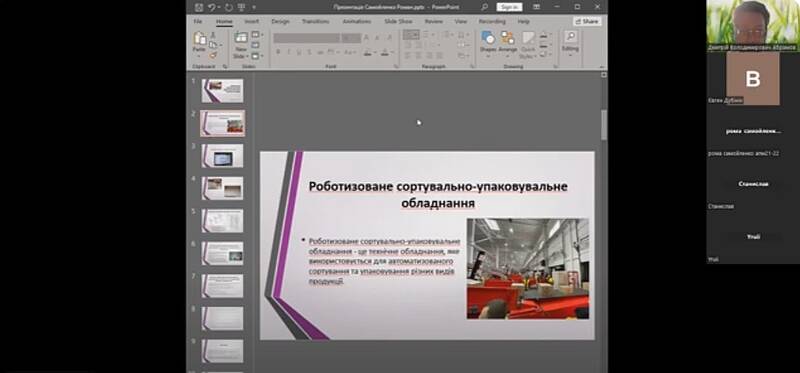Screen dimensions: 800x373
Task: Toggle Bold formatting button
Action: [278, 52]
